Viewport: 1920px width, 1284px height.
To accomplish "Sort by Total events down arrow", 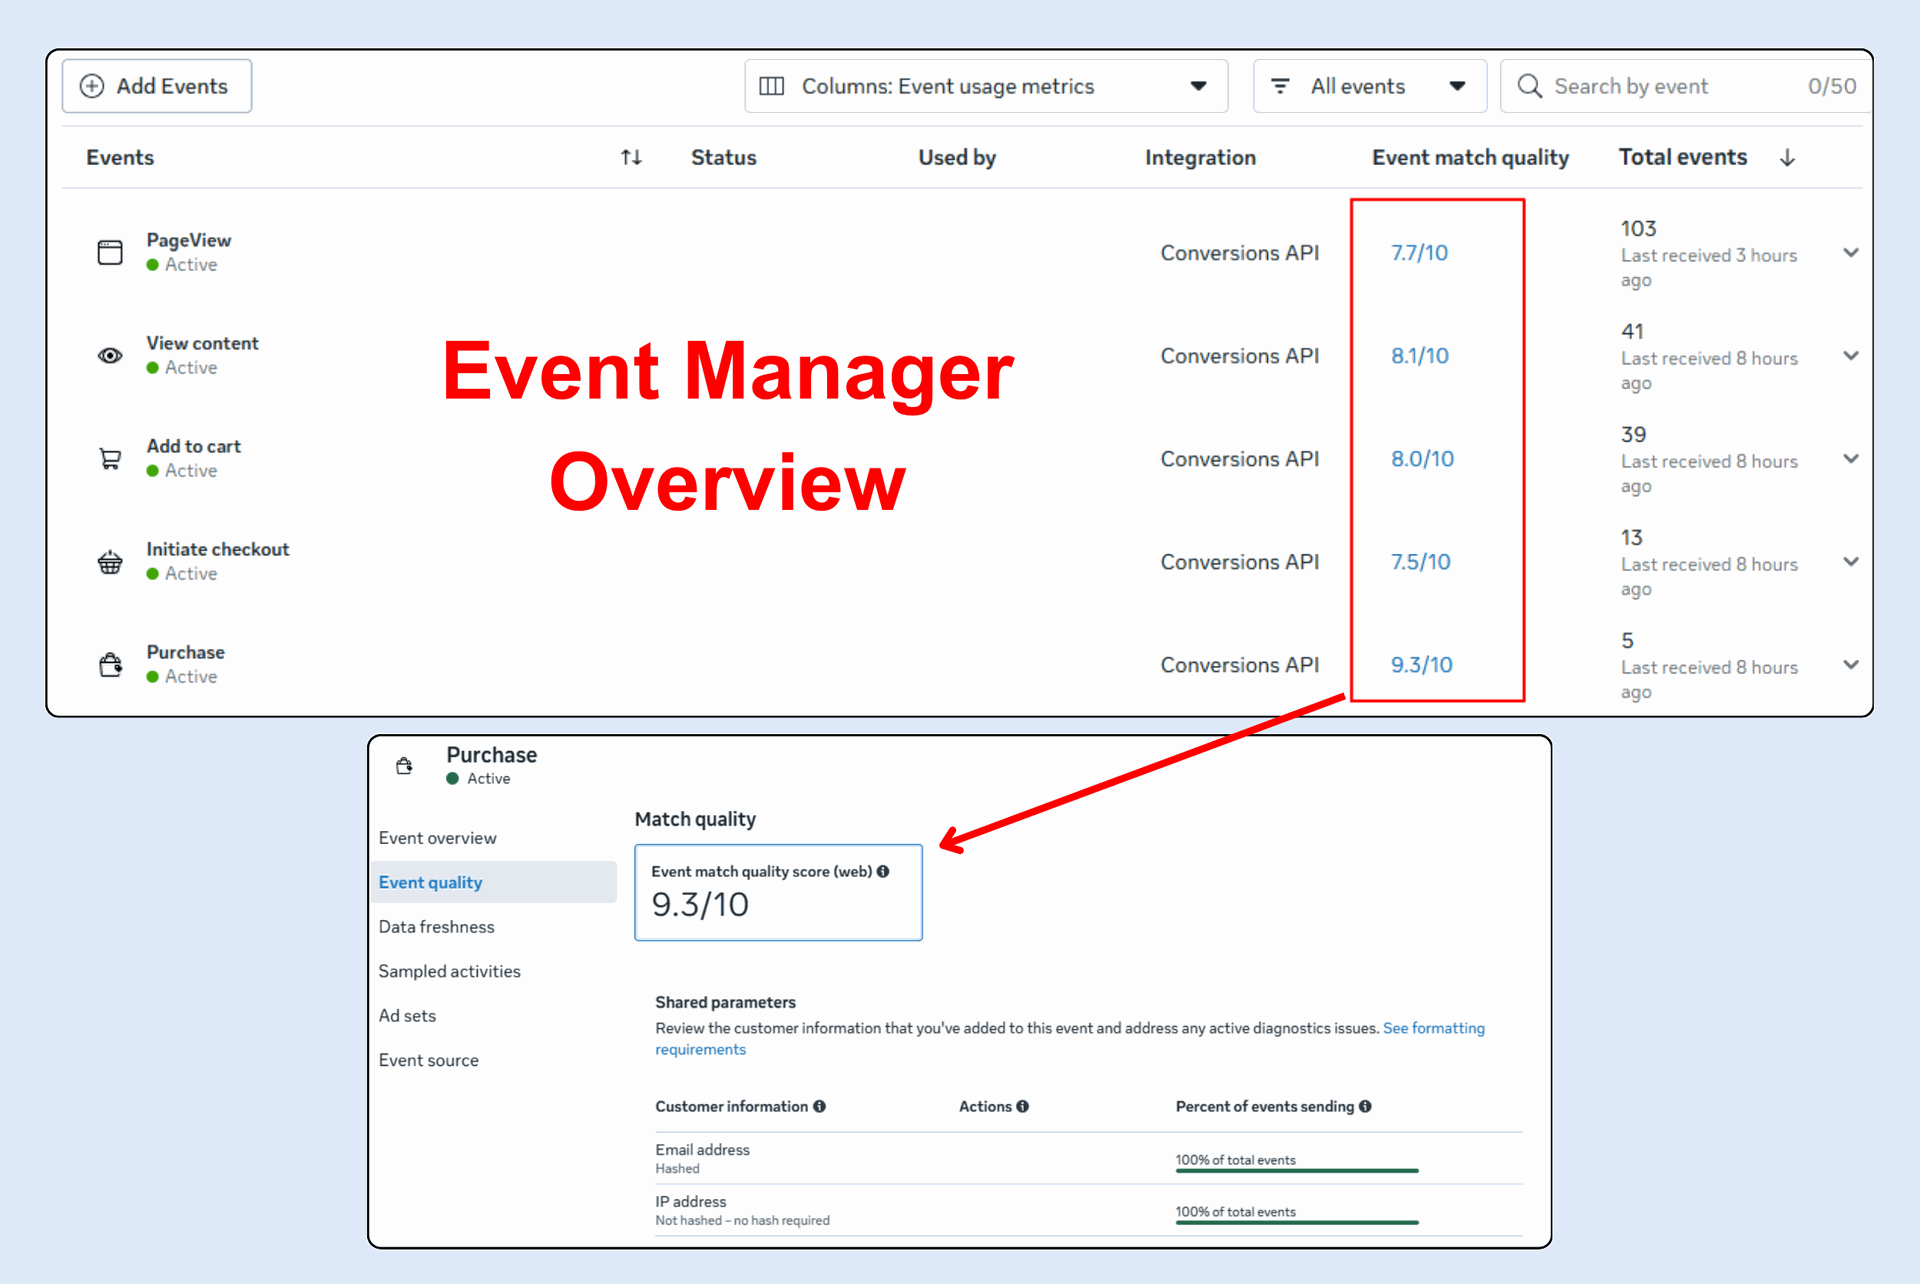I will click(1787, 158).
